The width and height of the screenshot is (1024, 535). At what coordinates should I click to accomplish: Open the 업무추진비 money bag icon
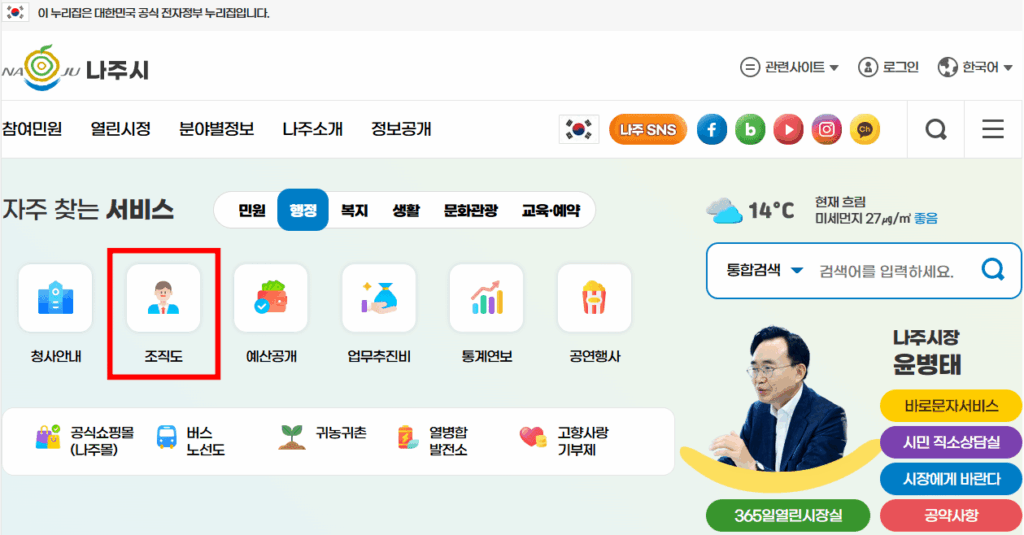pyautogui.click(x=379, y=298)
